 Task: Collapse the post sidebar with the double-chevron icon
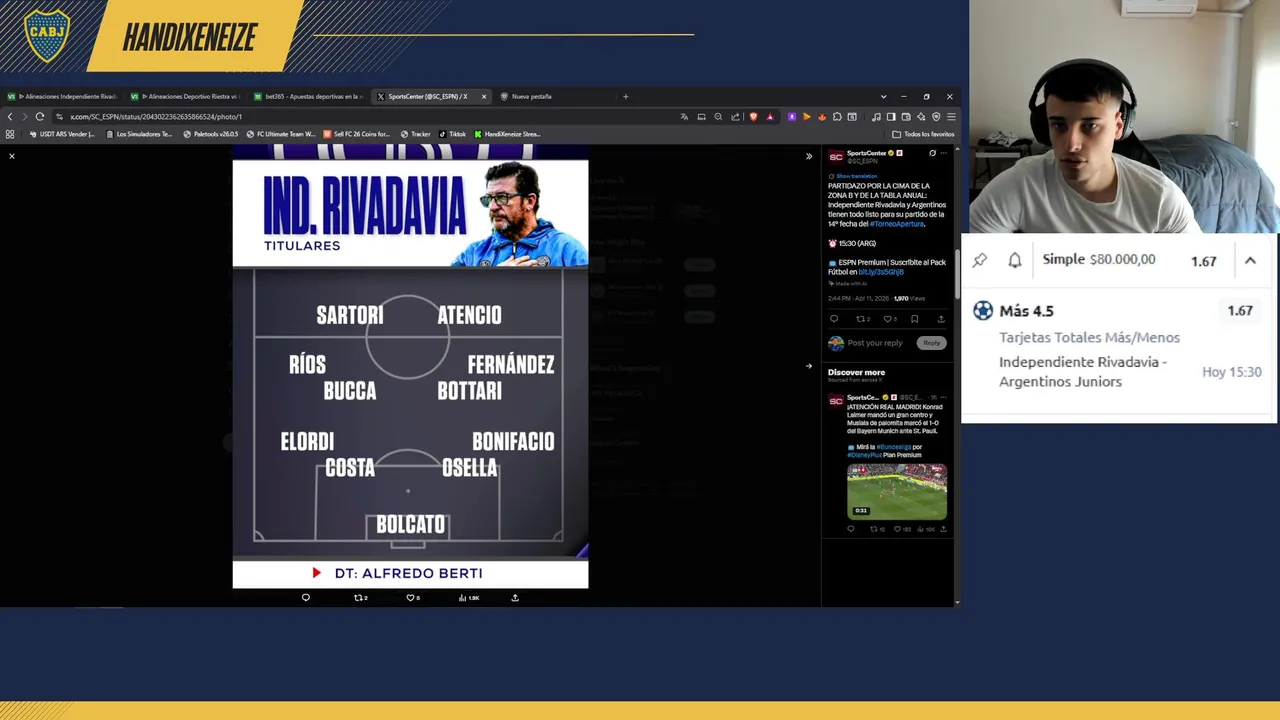(x=809, y=156)
